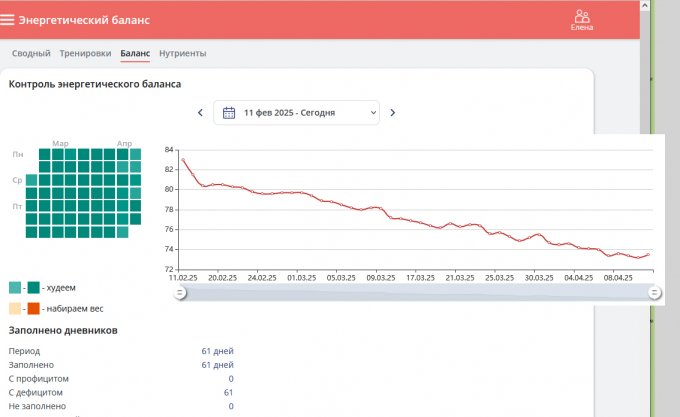Click the Период value '61 дней'
This screenshot has height=417, width=680.
click(x=218, y=351)
